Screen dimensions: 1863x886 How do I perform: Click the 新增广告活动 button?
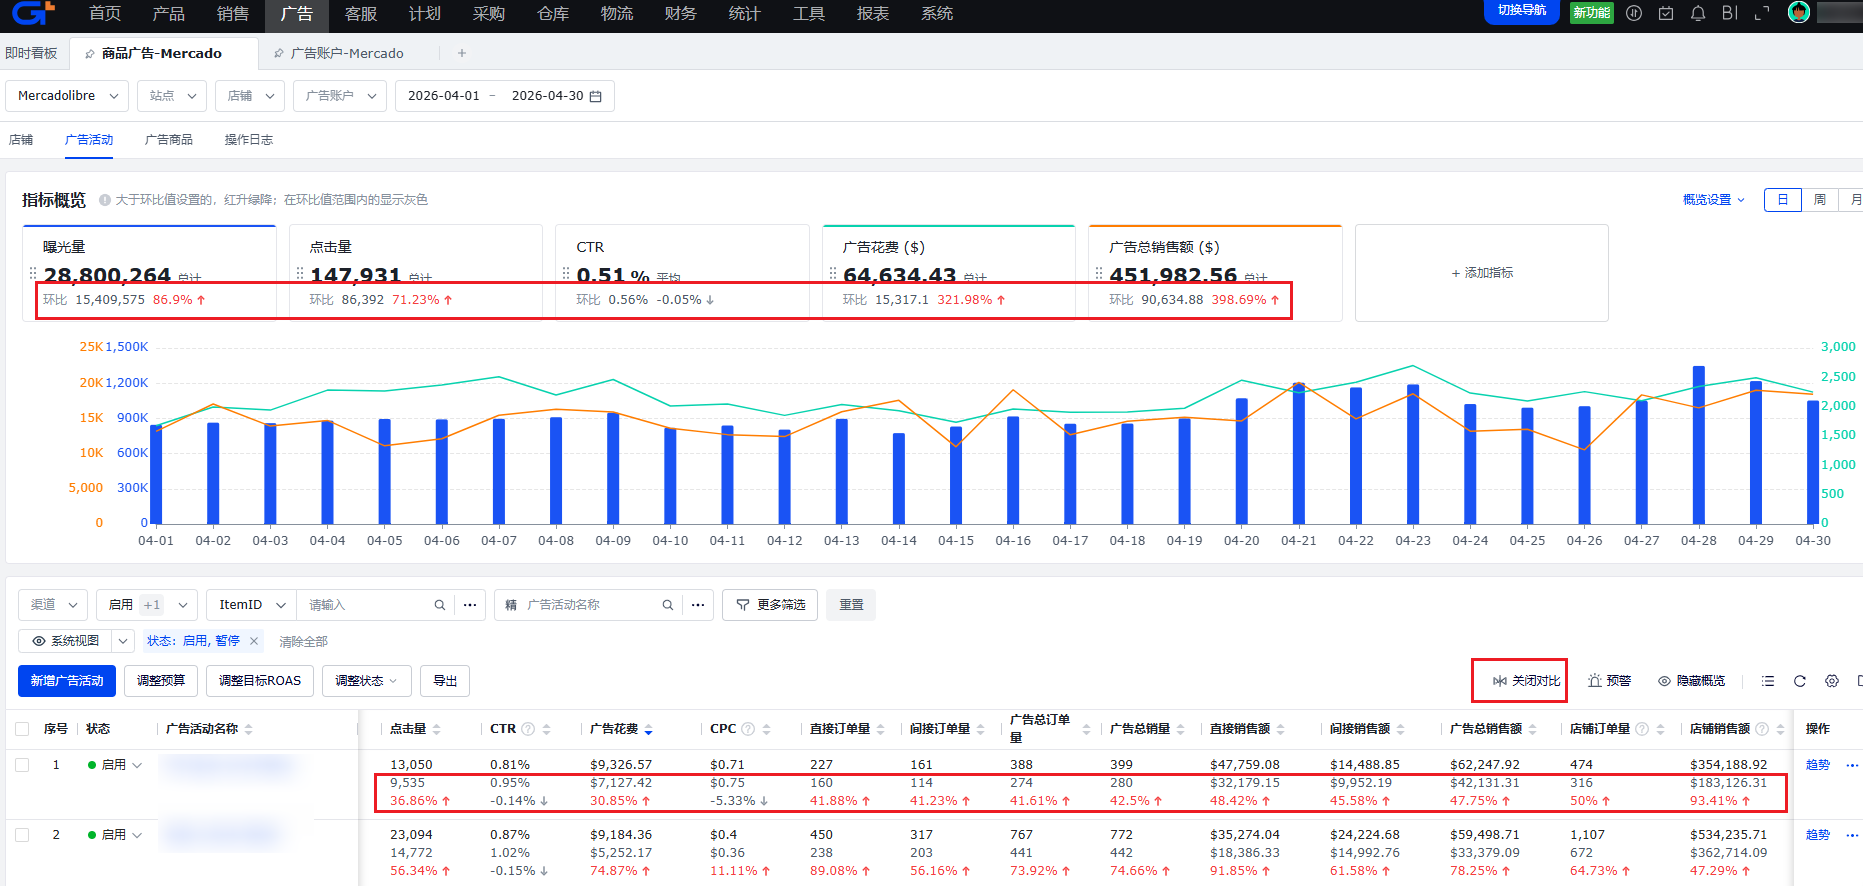(67, 681)
